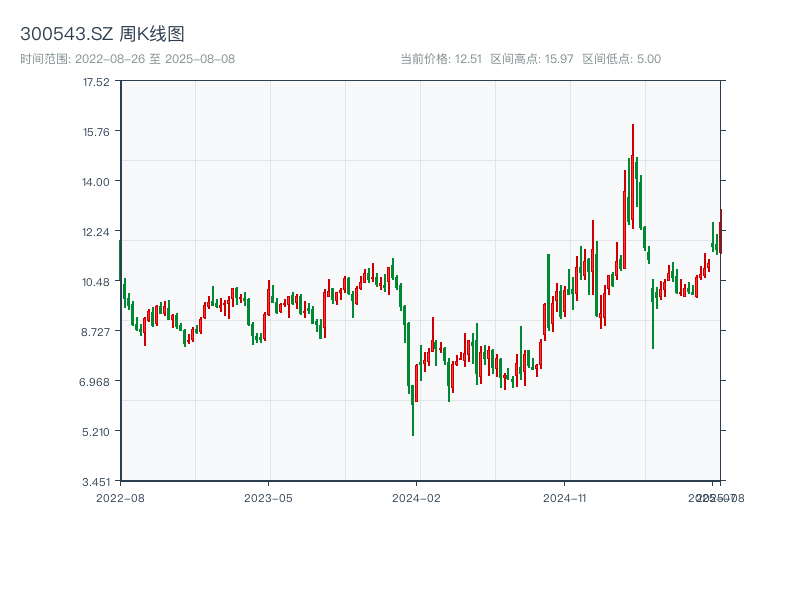Screen dimensions: 800x600
Task: Click the 2023-05 x-axis date label
Action: point(268,497)
